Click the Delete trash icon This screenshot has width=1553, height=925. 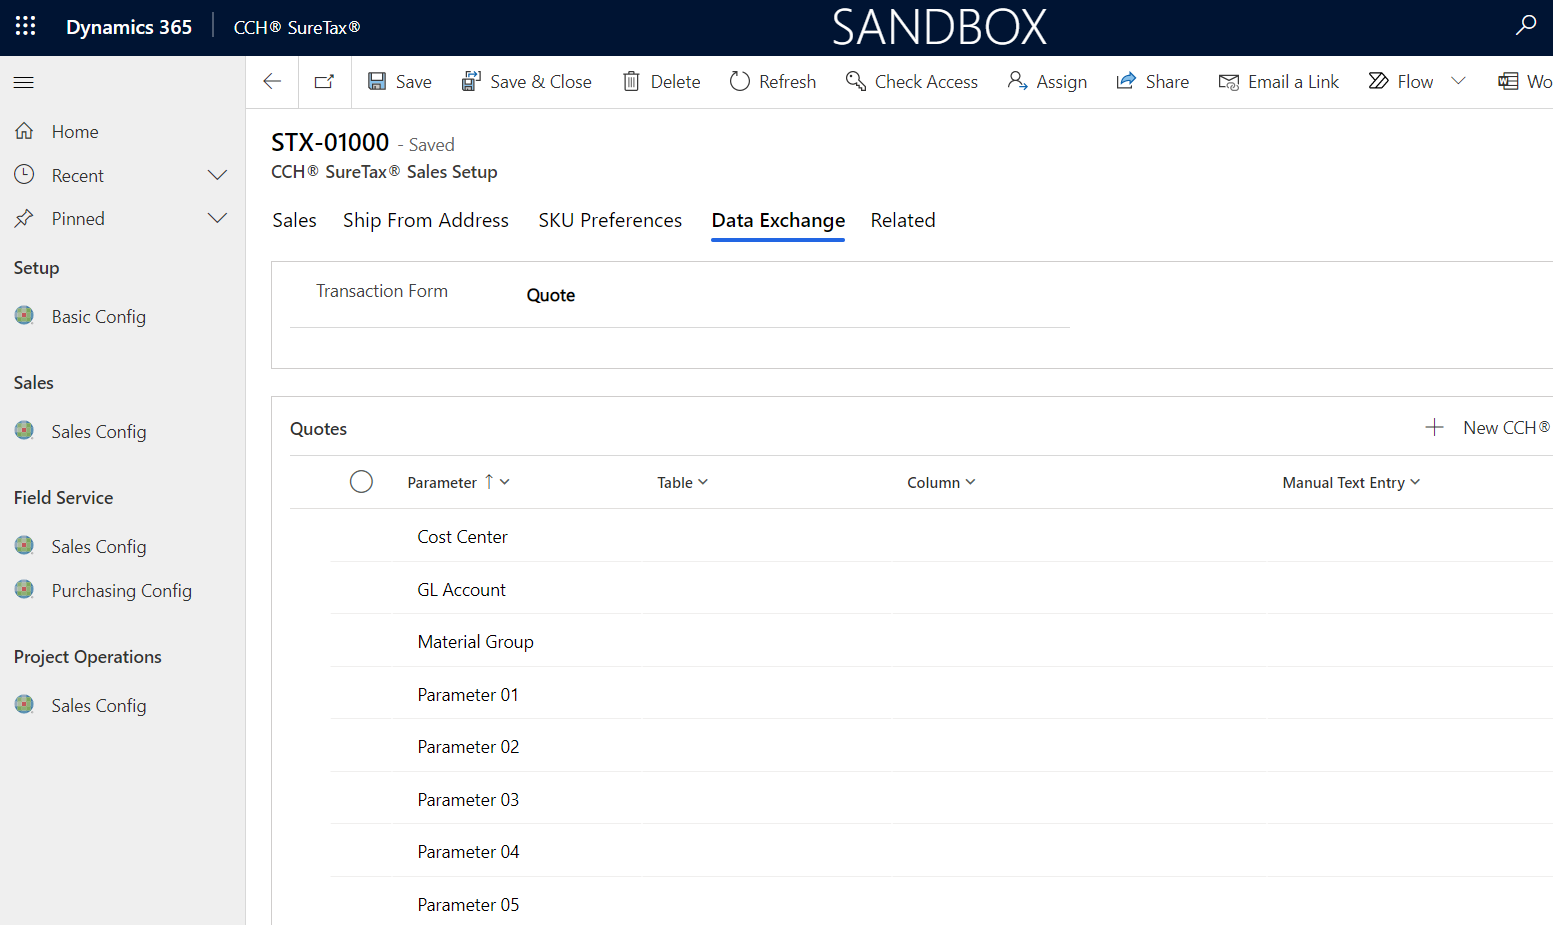click(x=631, y=82)
